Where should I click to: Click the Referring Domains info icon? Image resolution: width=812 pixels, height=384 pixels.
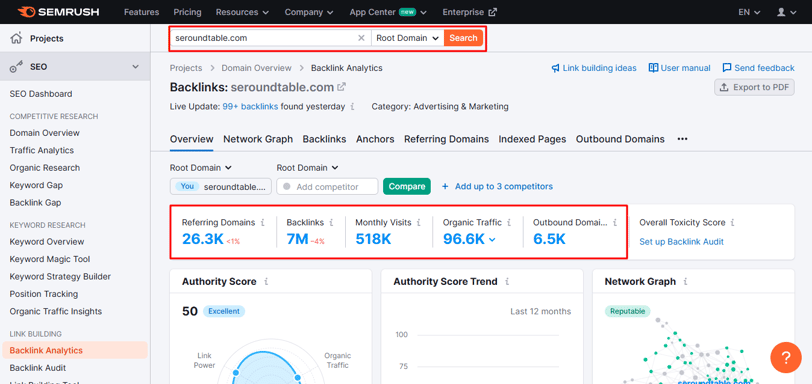(263, 223)
